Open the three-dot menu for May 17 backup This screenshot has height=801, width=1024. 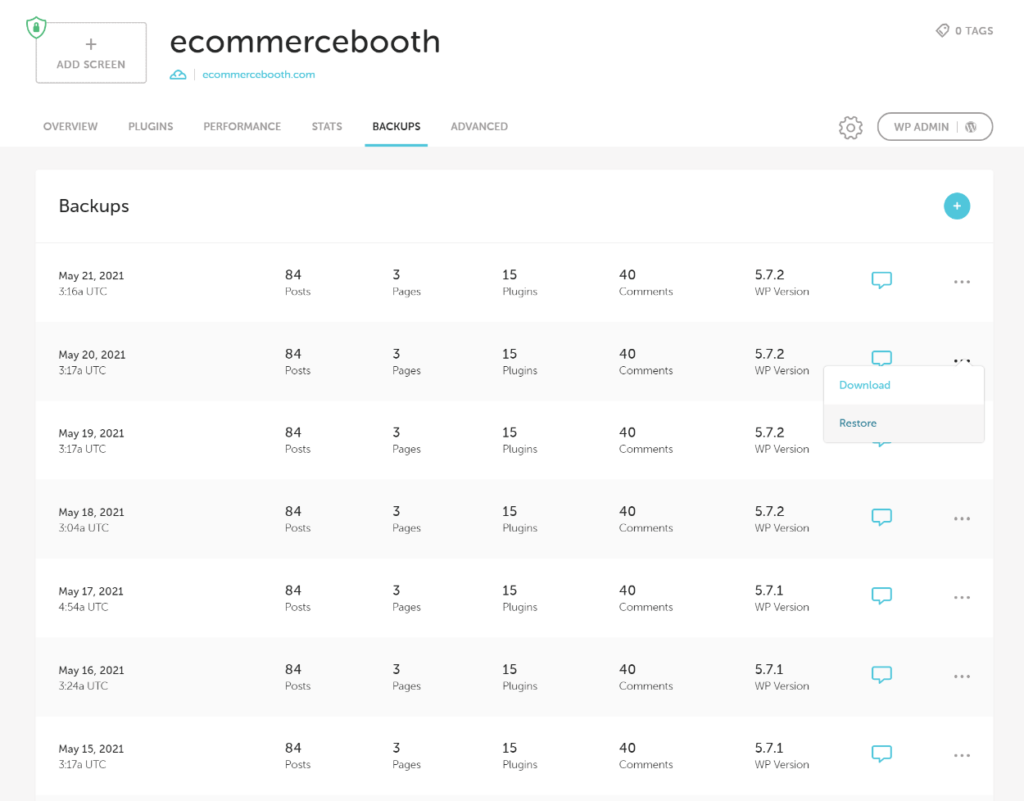pos(961,598)
